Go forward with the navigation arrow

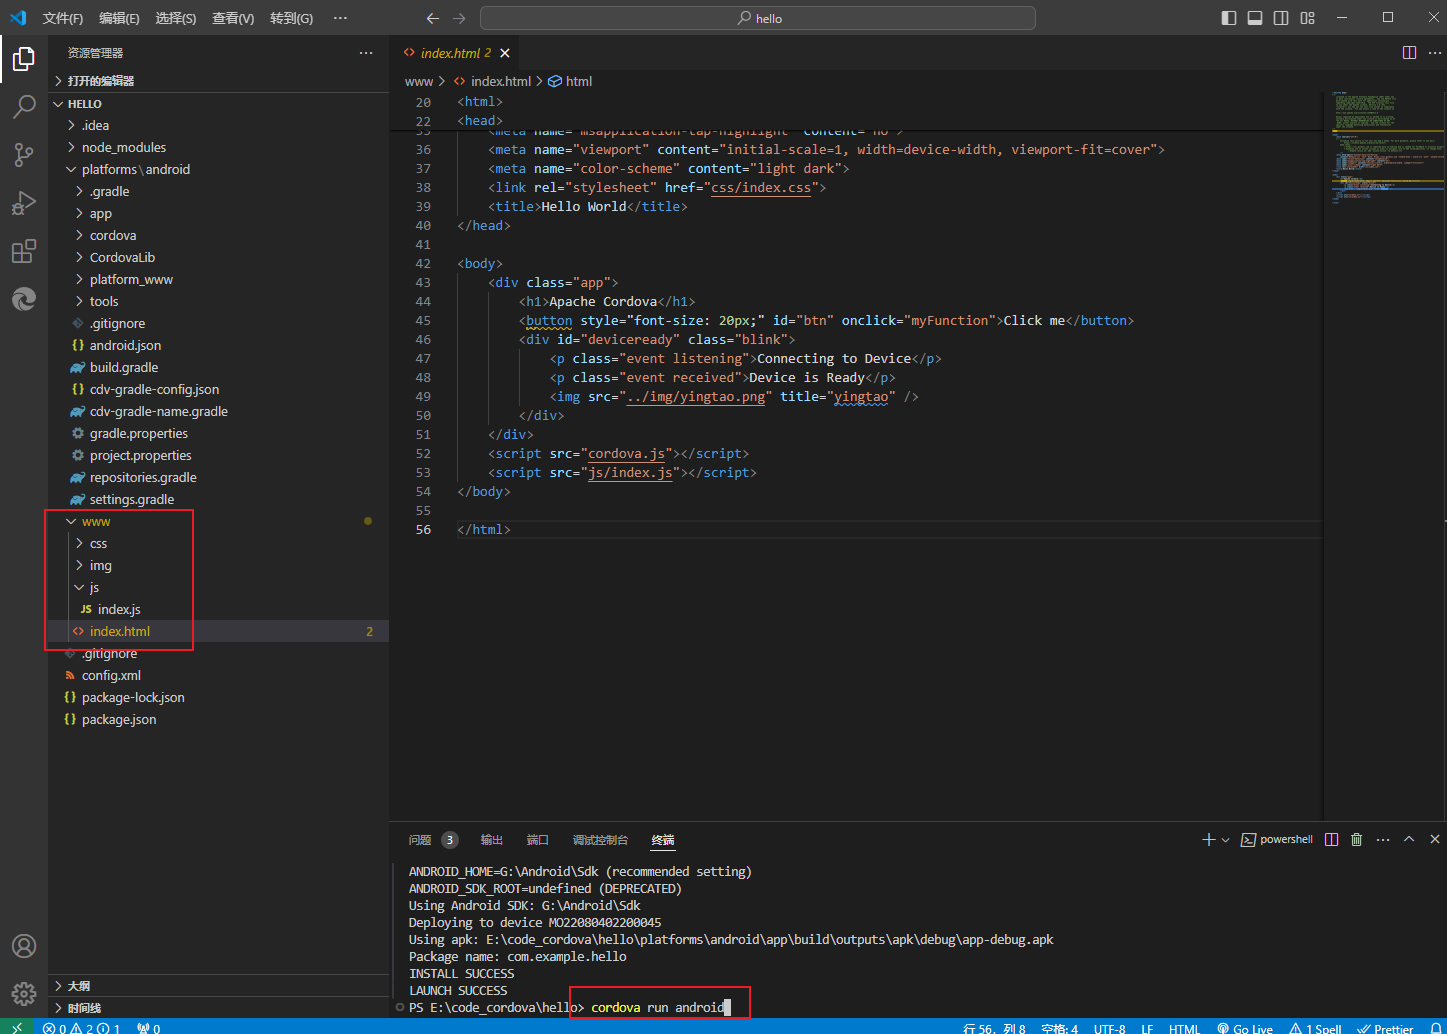[x=459, y=18]
